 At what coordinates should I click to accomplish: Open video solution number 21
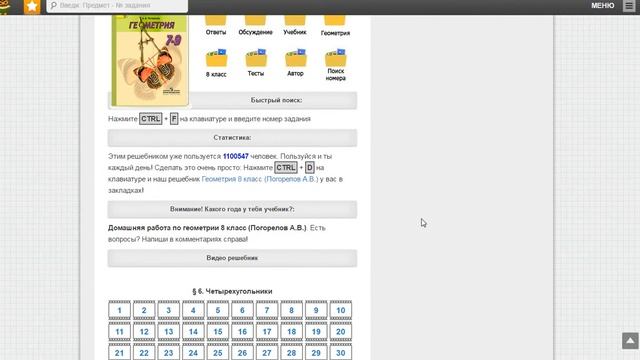(x=120, y=352)
